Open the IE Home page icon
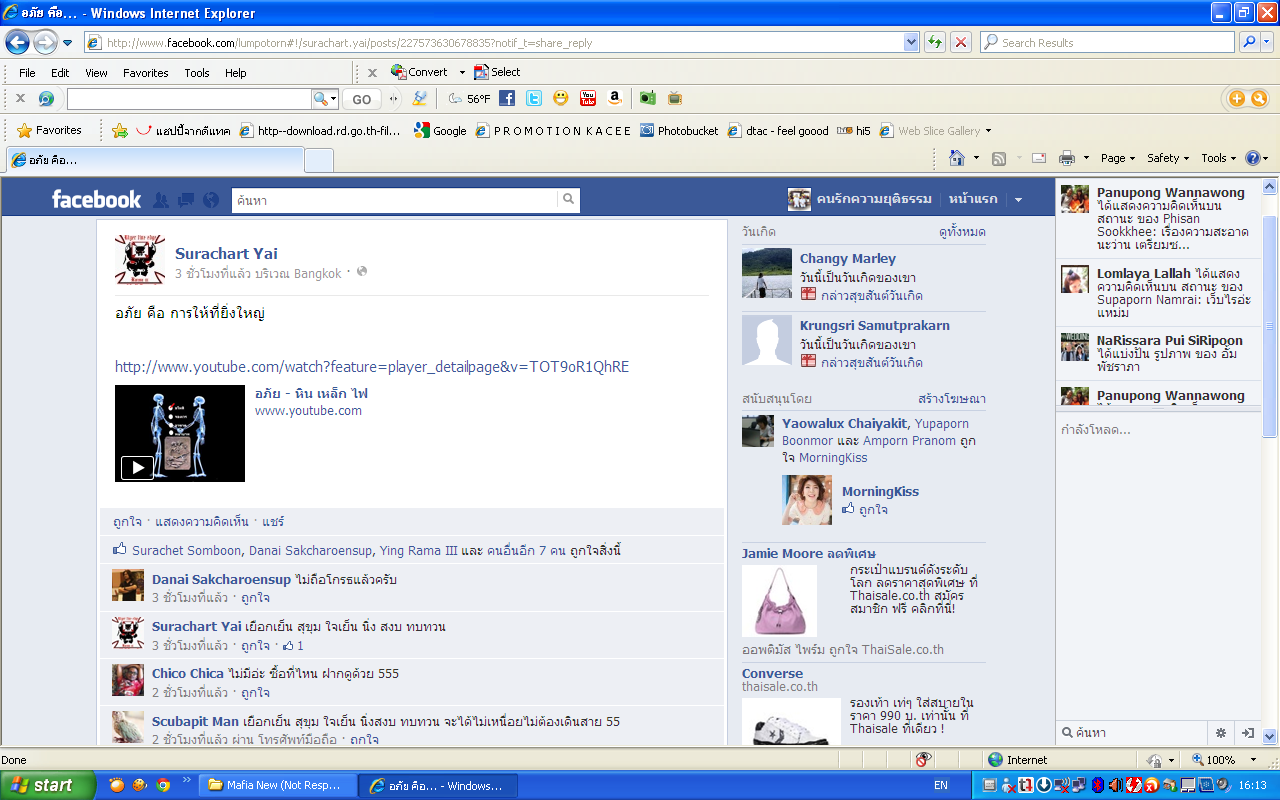Screen dimensions: 1280x800 (957, 158)
